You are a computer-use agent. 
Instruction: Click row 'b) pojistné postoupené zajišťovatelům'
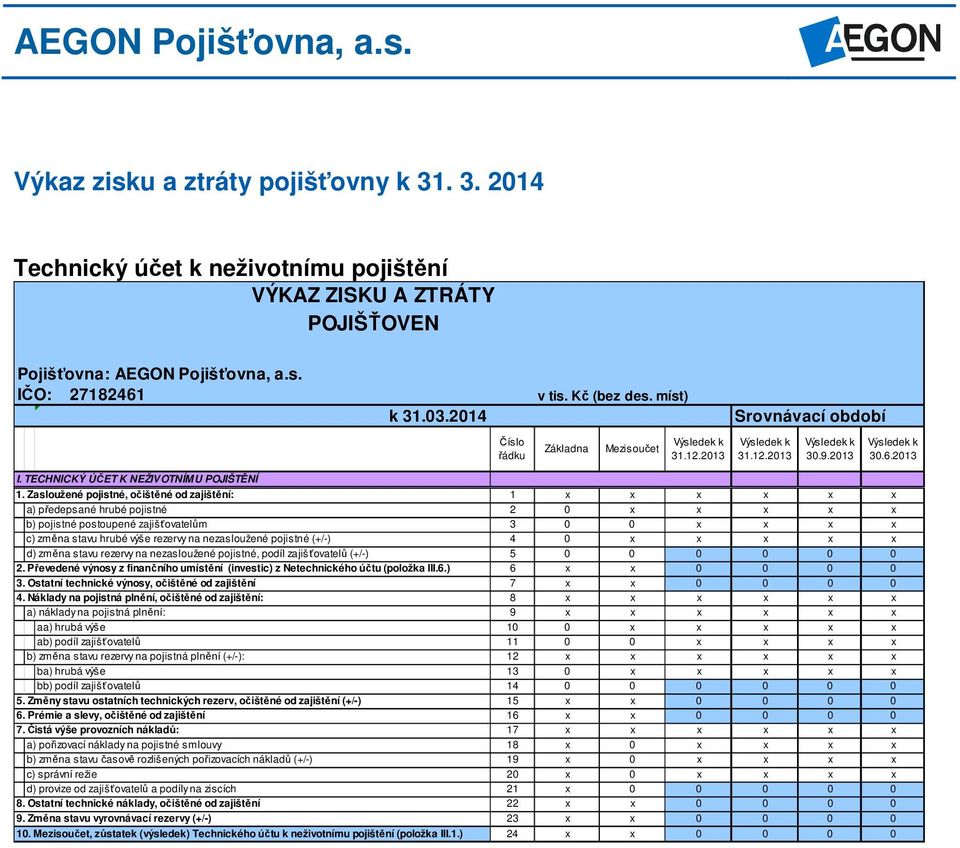tap(469, 524)
